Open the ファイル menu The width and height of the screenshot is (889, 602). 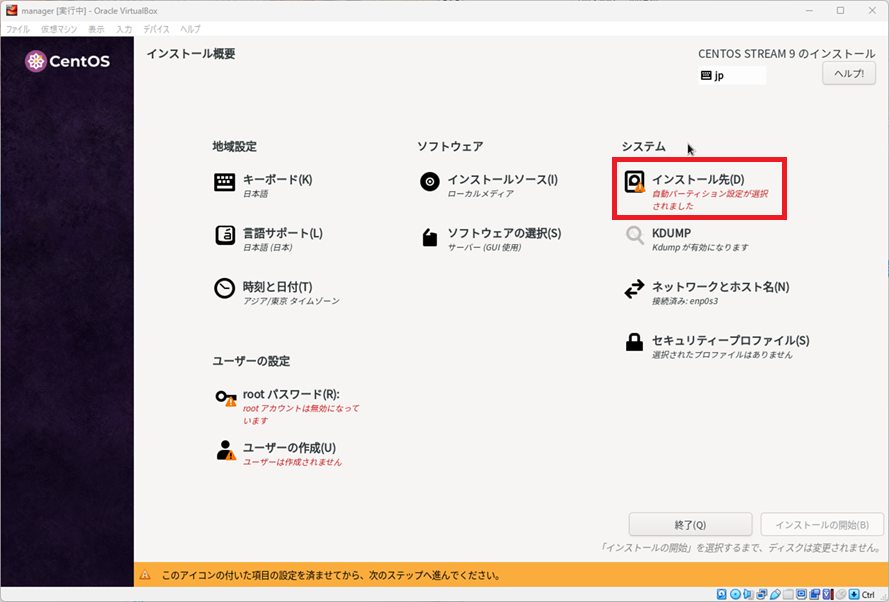click(18, 29)
